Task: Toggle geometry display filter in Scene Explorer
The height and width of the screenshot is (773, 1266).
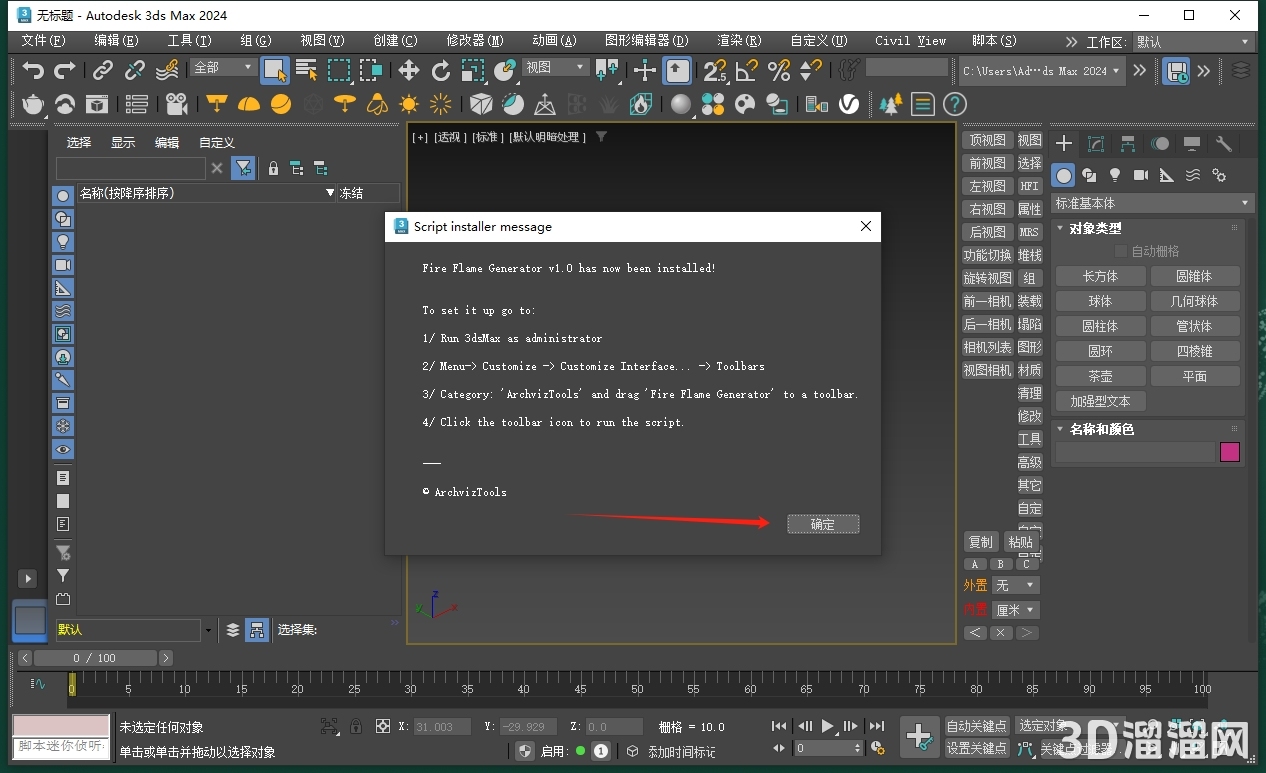Action: pyautogui.click(x=63, y=196)
